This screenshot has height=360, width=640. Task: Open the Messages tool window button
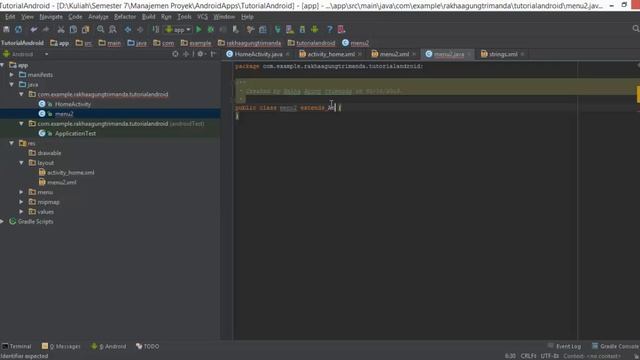[61, 346]
